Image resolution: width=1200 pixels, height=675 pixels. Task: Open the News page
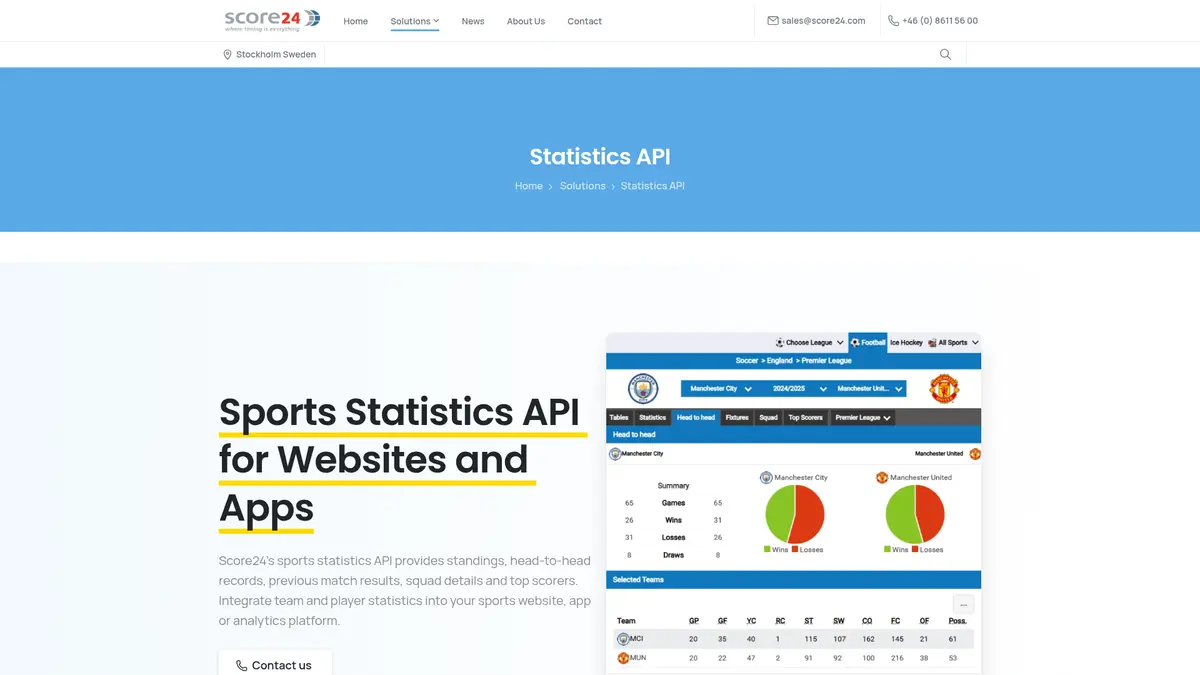click(x=473, y=21)
